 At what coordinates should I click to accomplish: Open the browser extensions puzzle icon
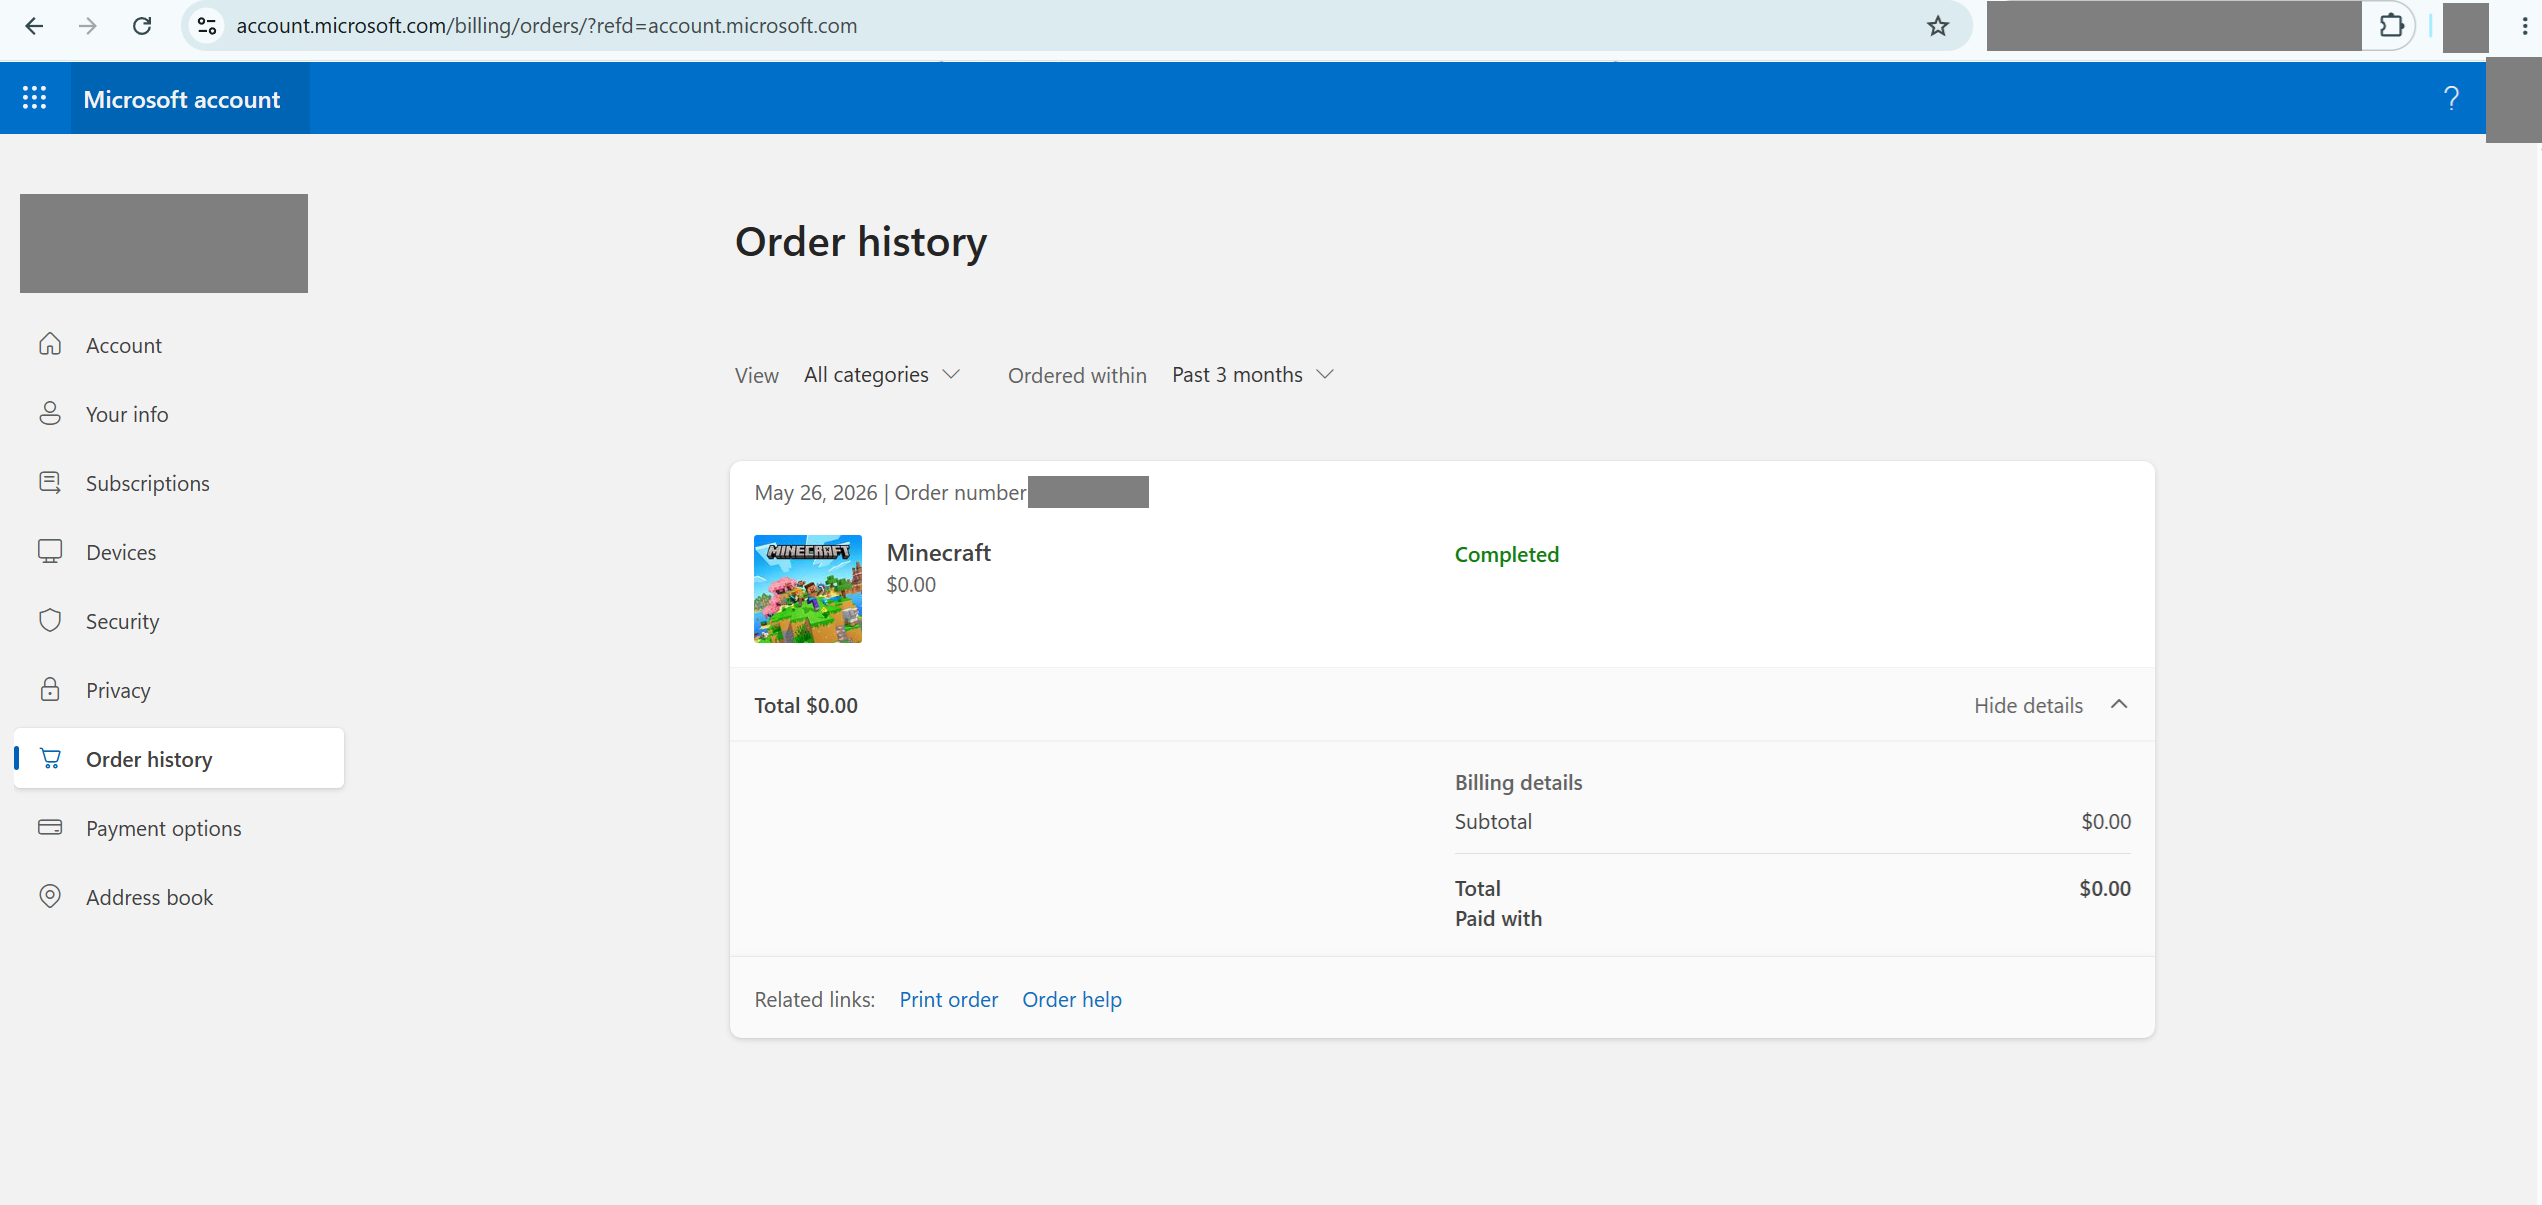pyautogui.click(x=2391, y=26)
